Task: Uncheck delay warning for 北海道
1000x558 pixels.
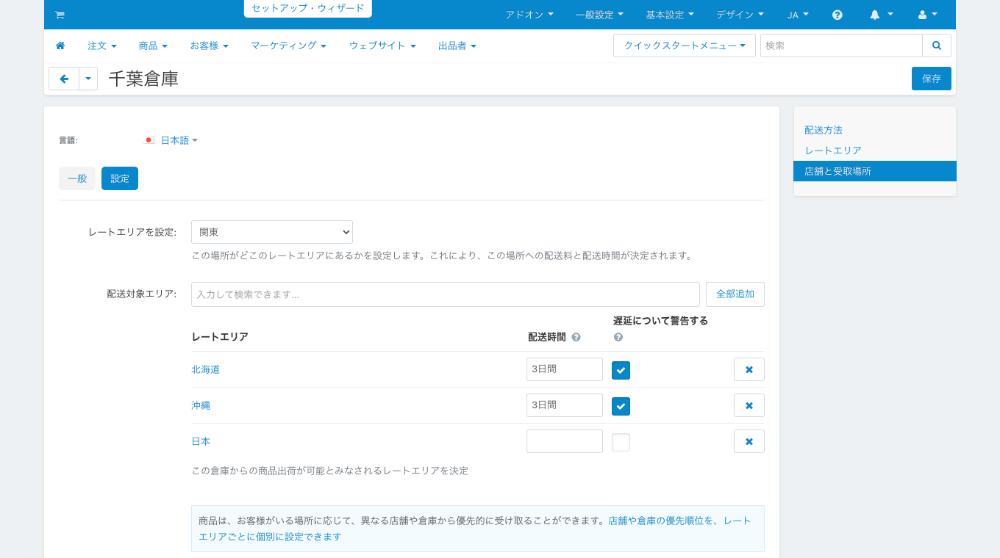Action: click(x=621, y=371)
